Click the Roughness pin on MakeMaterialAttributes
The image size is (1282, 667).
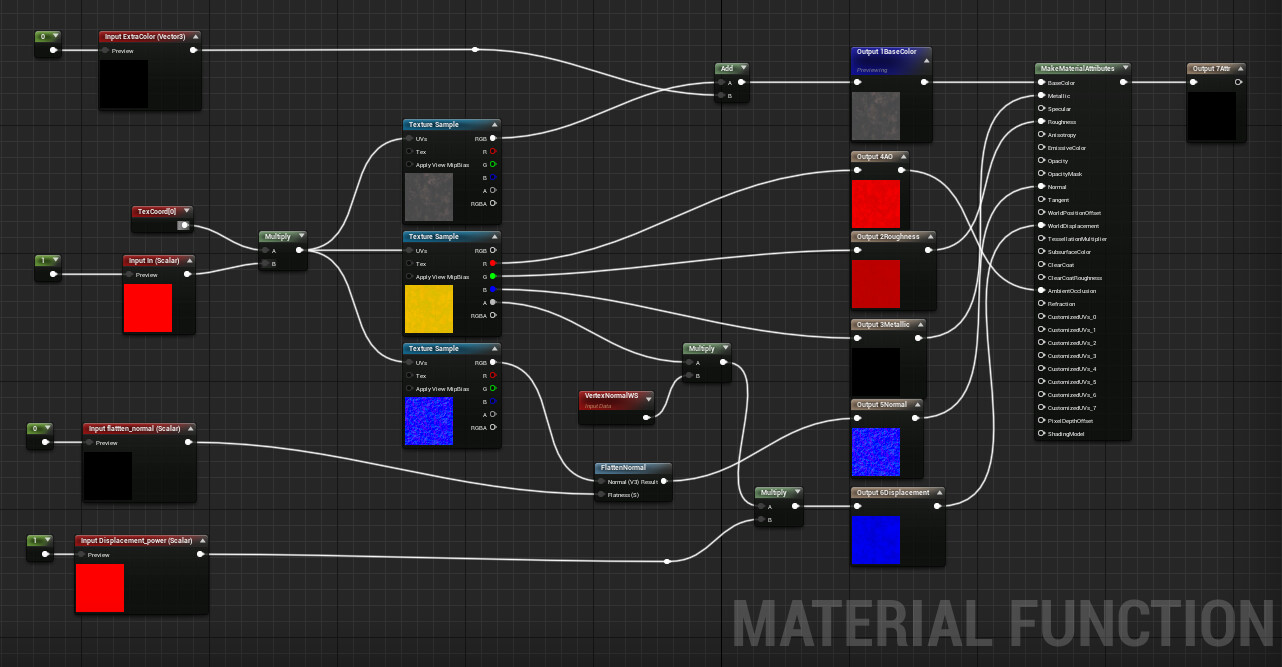coord(1041,122)
